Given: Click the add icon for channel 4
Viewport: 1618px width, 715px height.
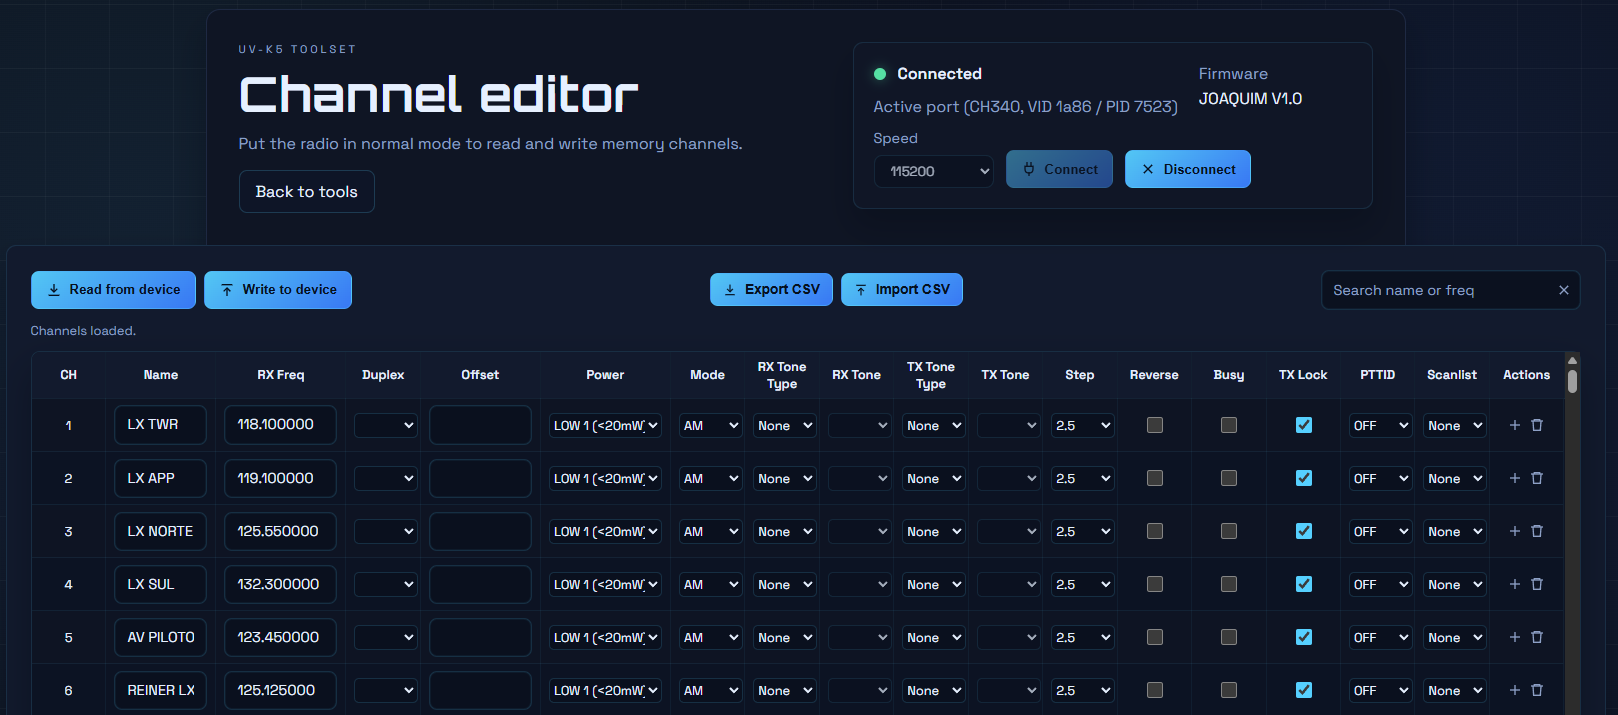Looking at the screenshot, I should tap(1514, 584).
